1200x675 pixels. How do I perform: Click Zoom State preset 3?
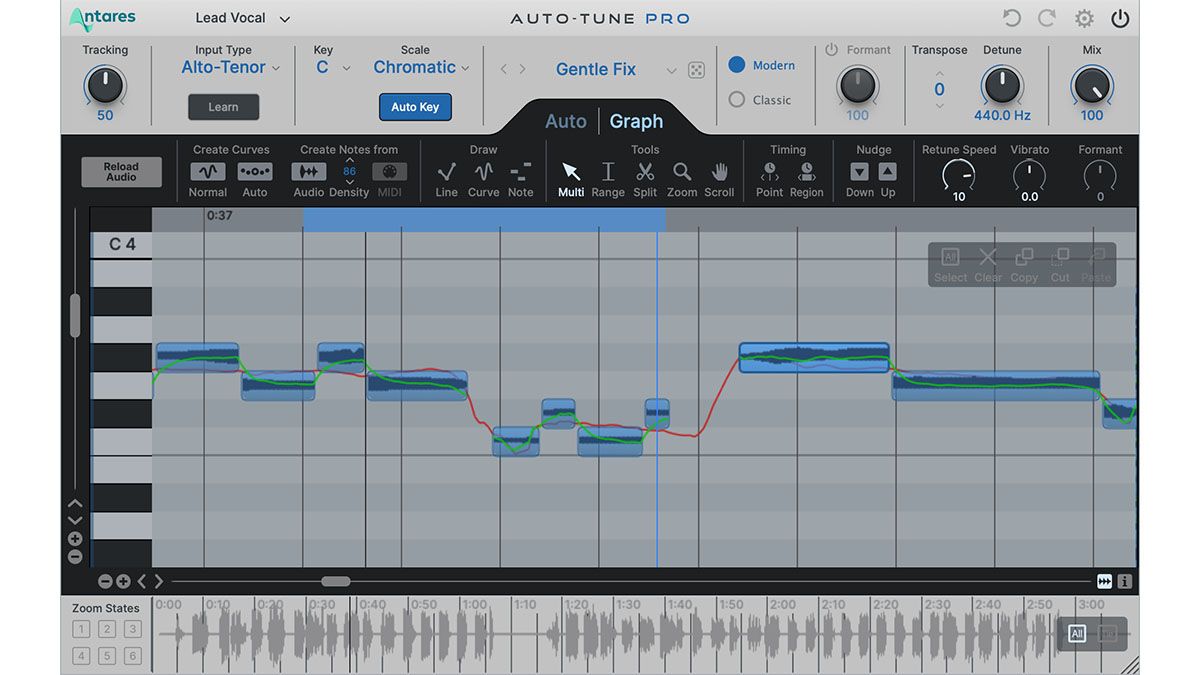[132, 629]
